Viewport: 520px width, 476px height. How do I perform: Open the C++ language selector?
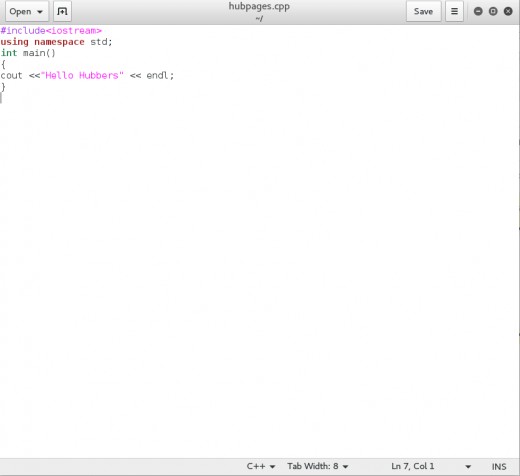261,466
